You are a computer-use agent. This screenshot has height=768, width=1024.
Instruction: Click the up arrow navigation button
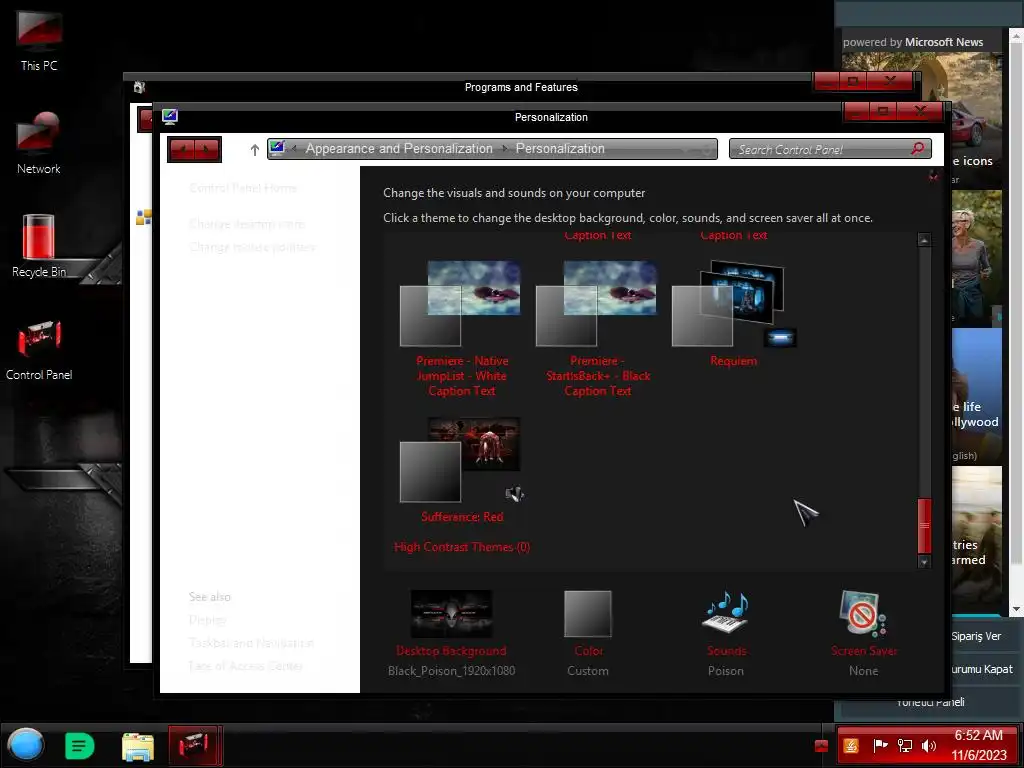pos(255,150)
